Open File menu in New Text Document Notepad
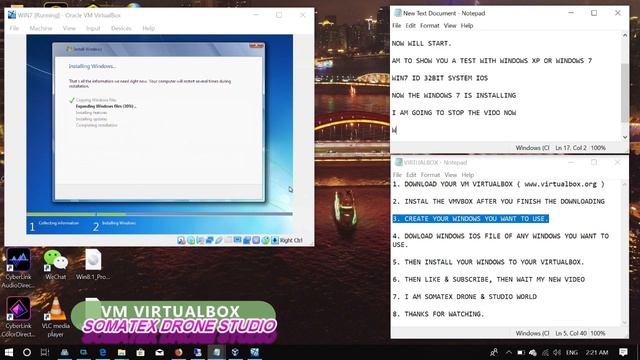Image resolution: width=640 pixels, height=360 pixels. pyautogui.click(x=396, y=25)
